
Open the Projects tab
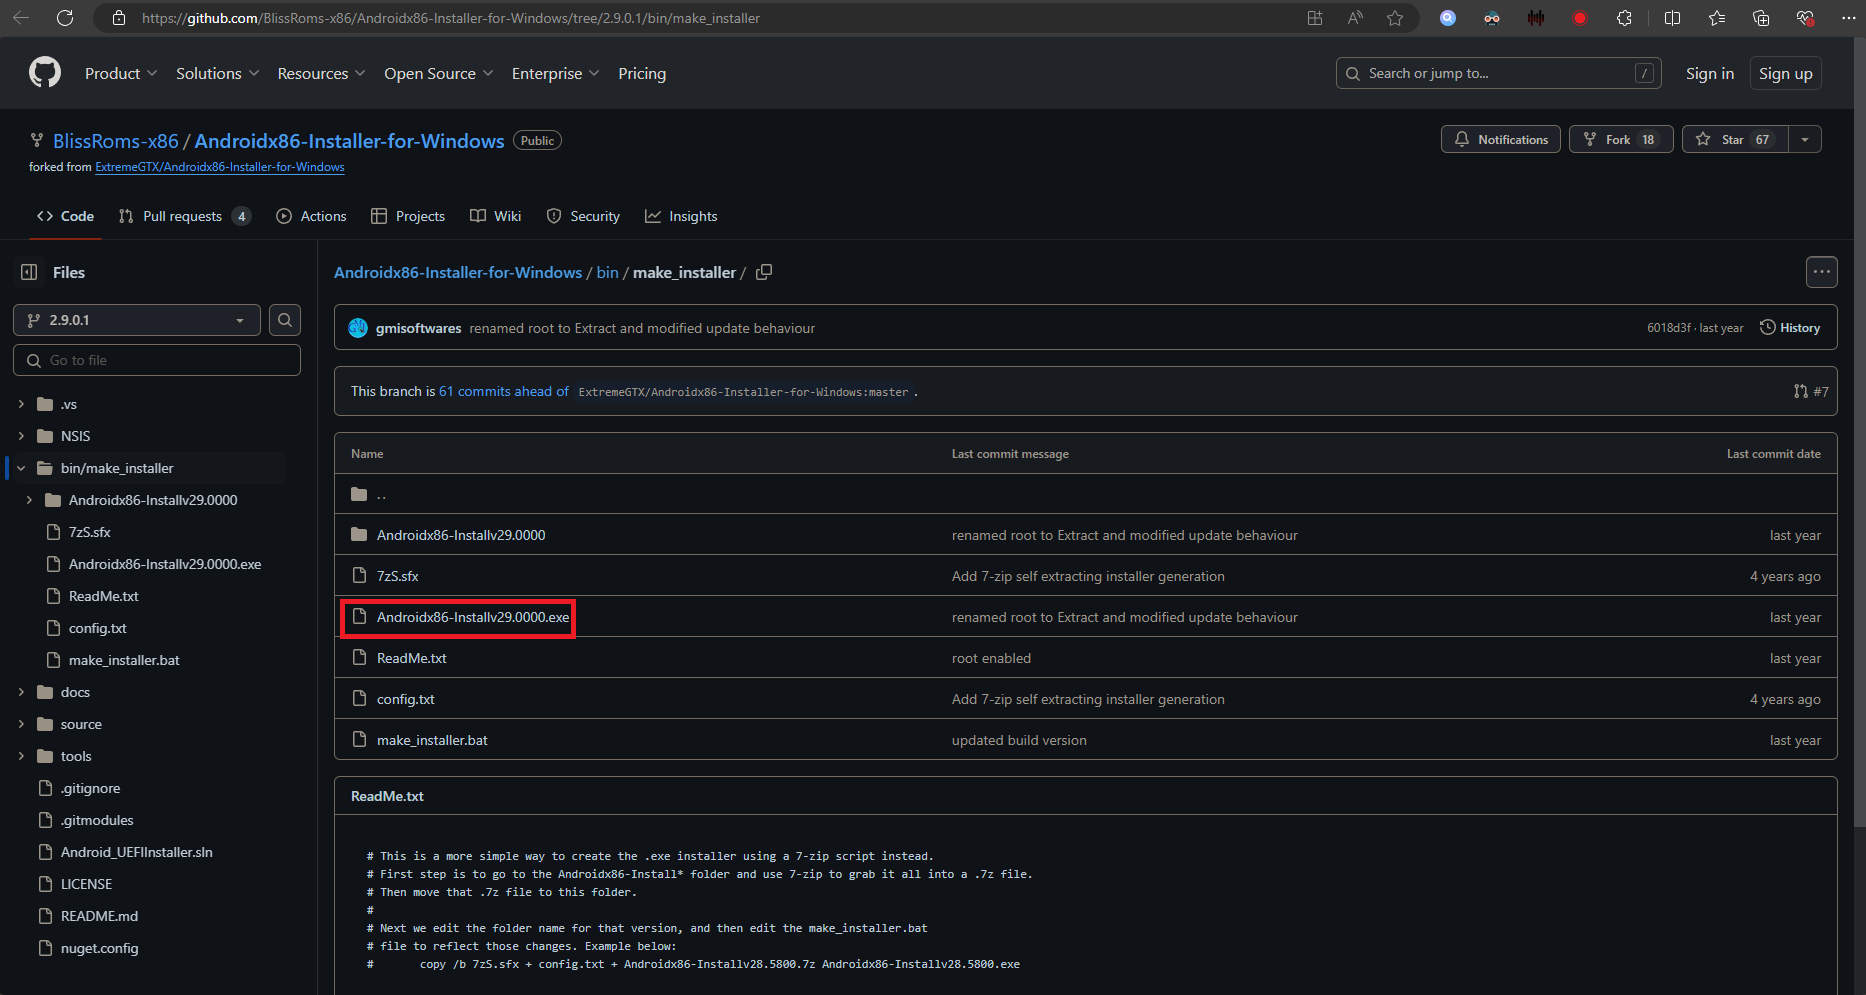[408, 216]
